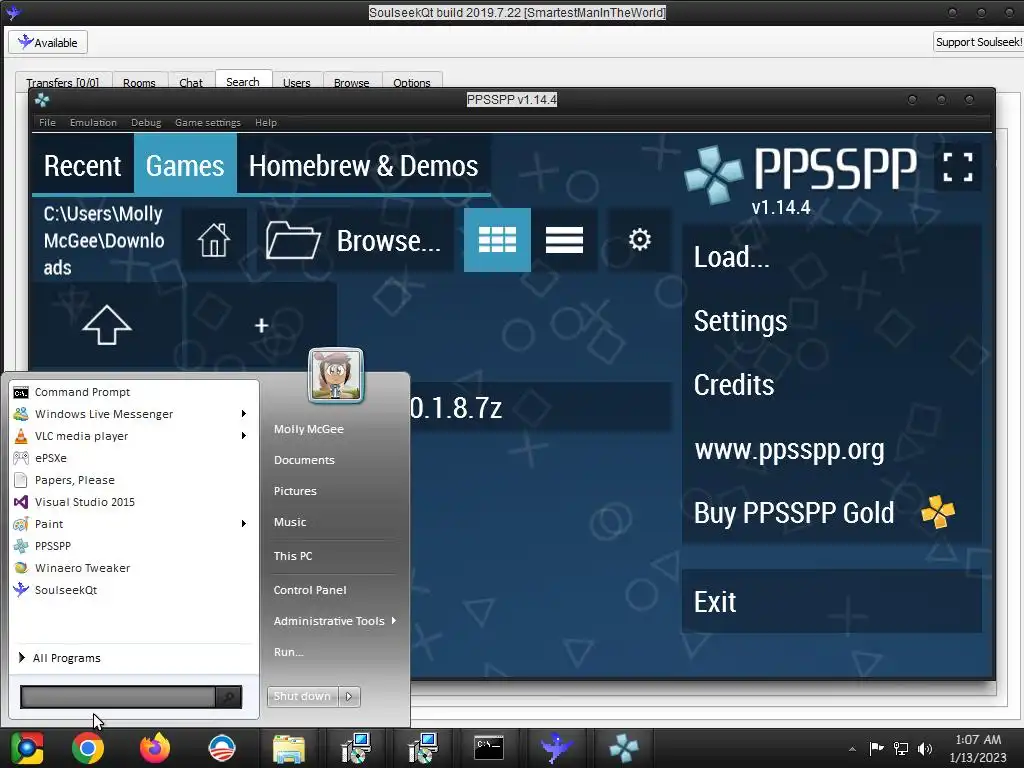Viewport: 1024px width, 768px height.
Task: Go up one folder with the up arrow
Action: (x=107, y=325)
